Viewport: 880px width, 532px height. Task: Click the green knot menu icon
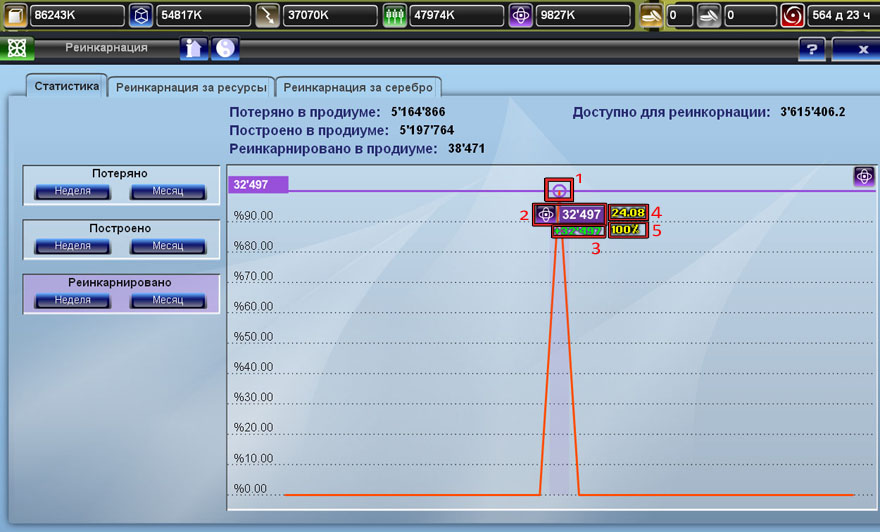click(16, 49)
